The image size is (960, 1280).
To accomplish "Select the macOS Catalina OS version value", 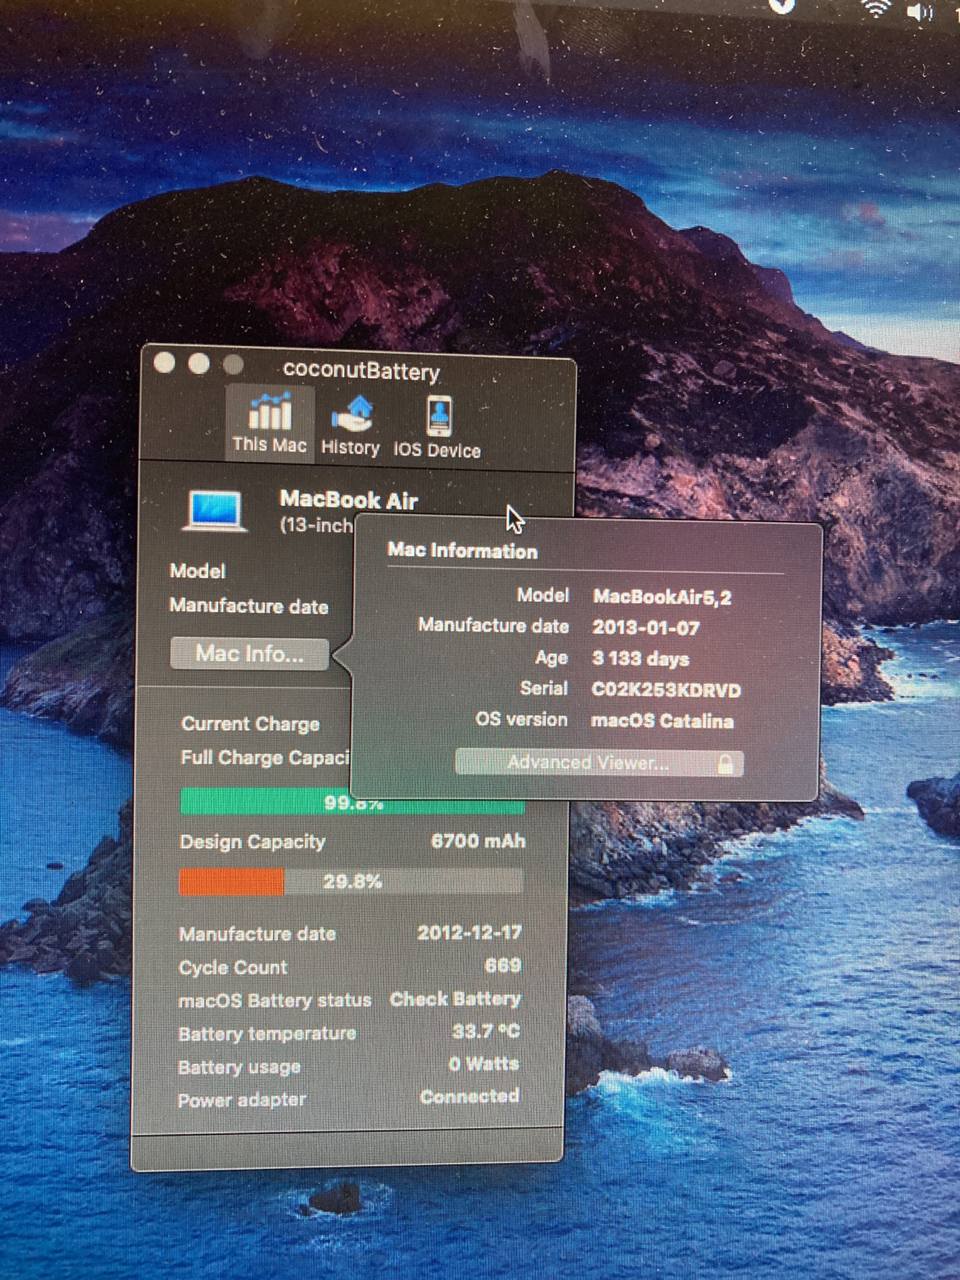I will (662, 721).
